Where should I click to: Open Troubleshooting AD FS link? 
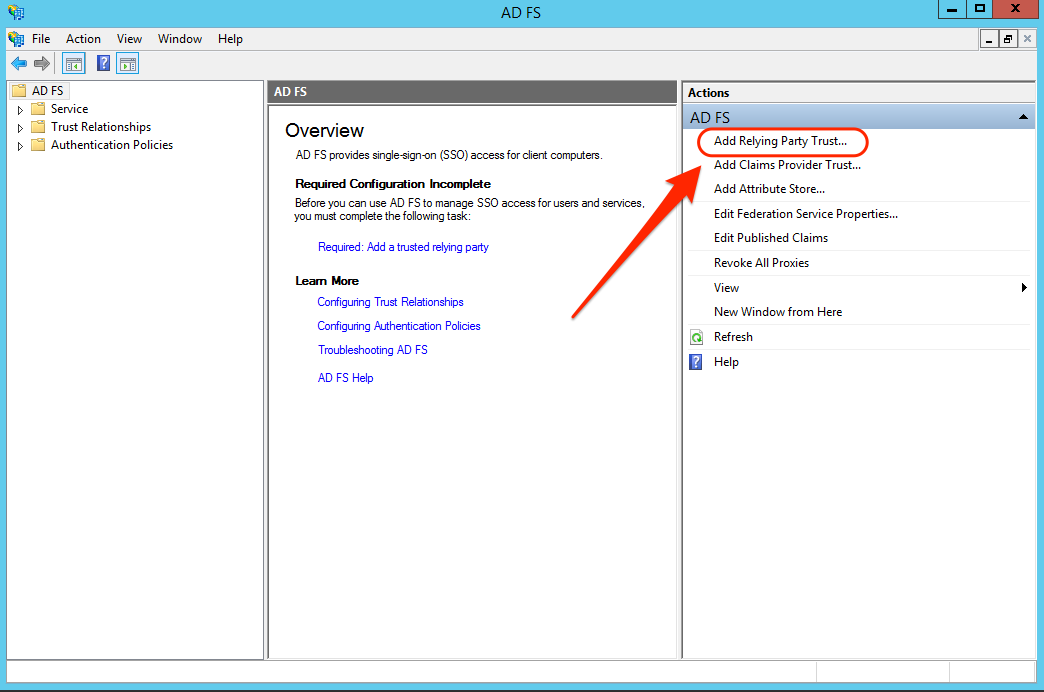pyautogui.click(x=372, y=350)
